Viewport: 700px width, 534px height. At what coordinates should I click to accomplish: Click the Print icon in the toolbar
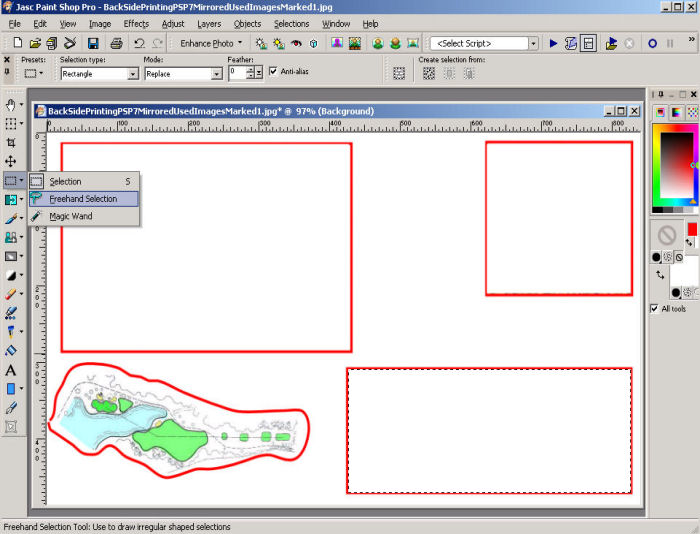tap(116, 44)
